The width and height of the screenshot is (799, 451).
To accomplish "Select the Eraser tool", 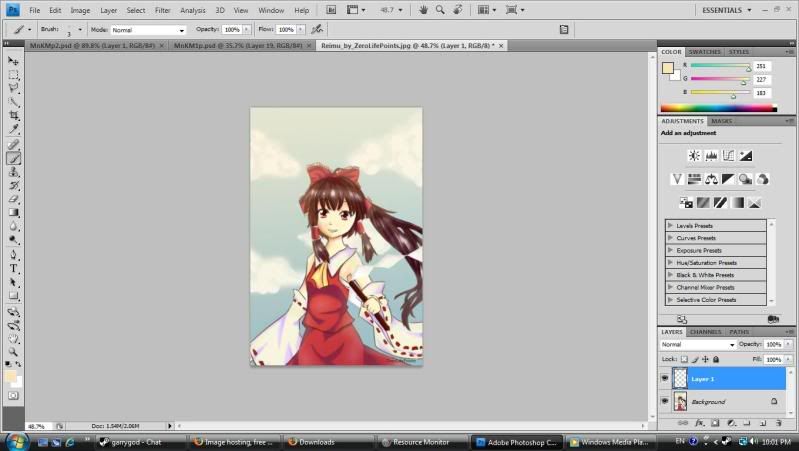I will [x=13, y=199].
